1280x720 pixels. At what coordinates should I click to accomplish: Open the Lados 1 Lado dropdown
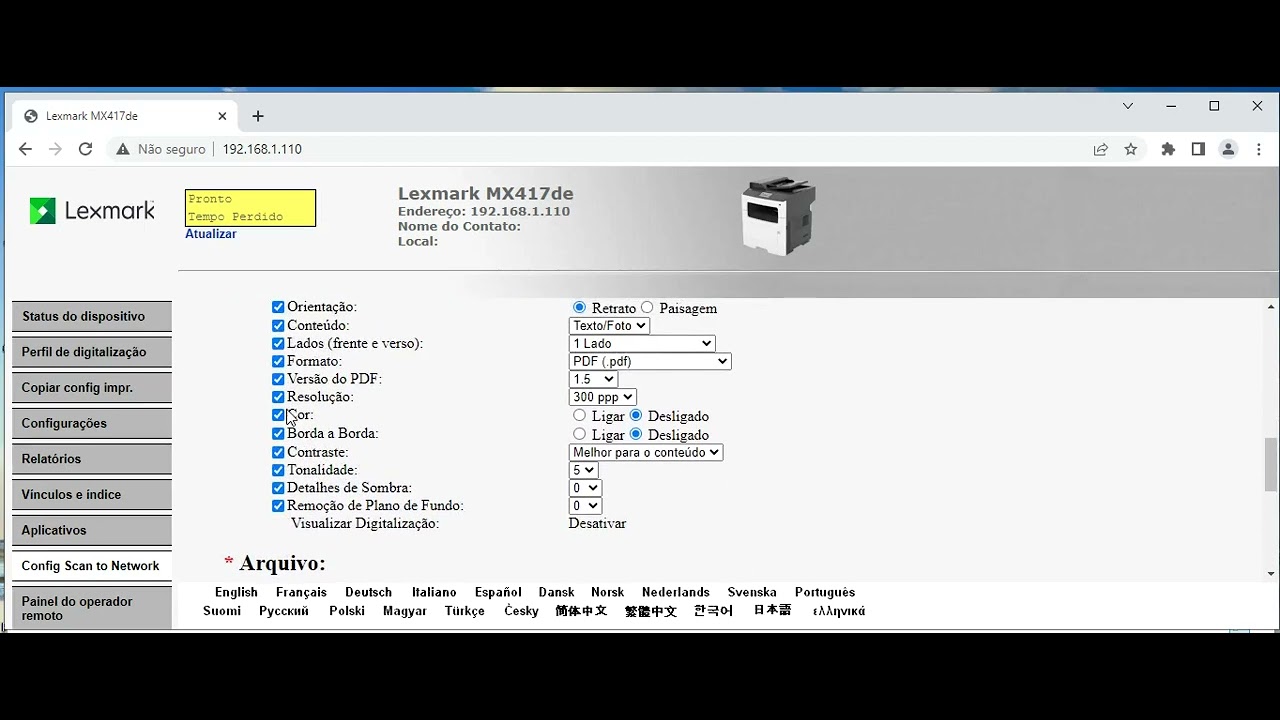(642, 343)
